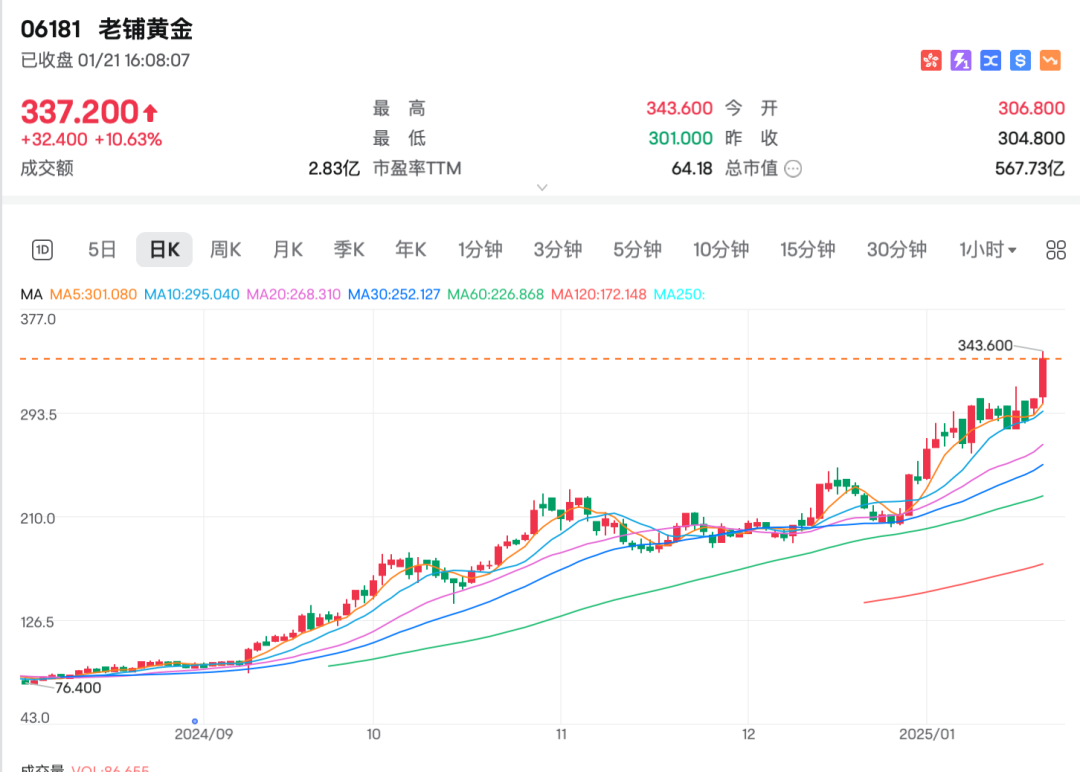Click the orange downward trend icon

point(1049,61)
